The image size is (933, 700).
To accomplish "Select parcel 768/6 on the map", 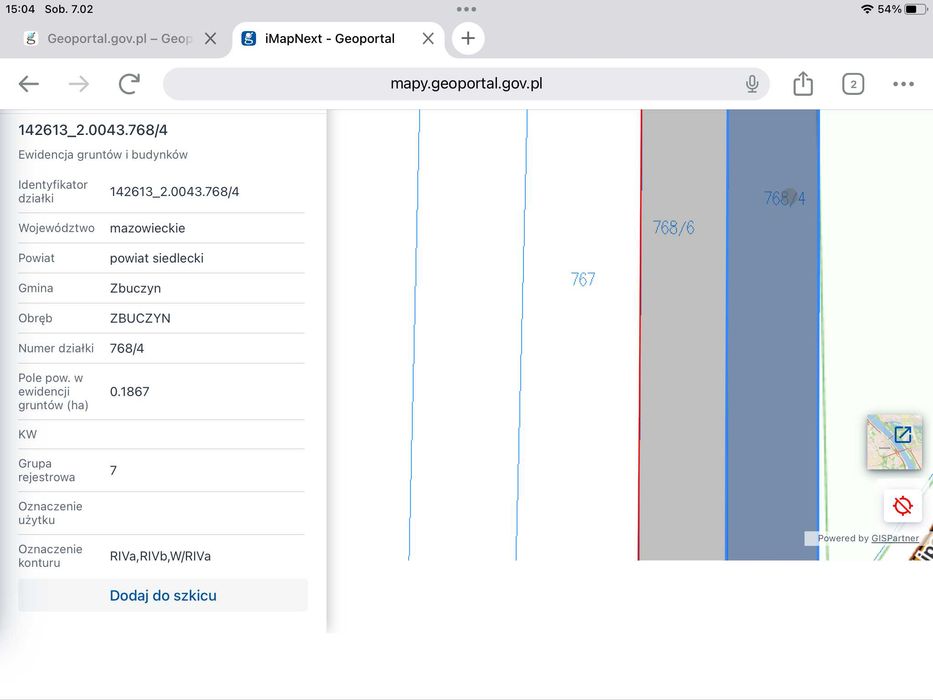I will tap(674, 227).
